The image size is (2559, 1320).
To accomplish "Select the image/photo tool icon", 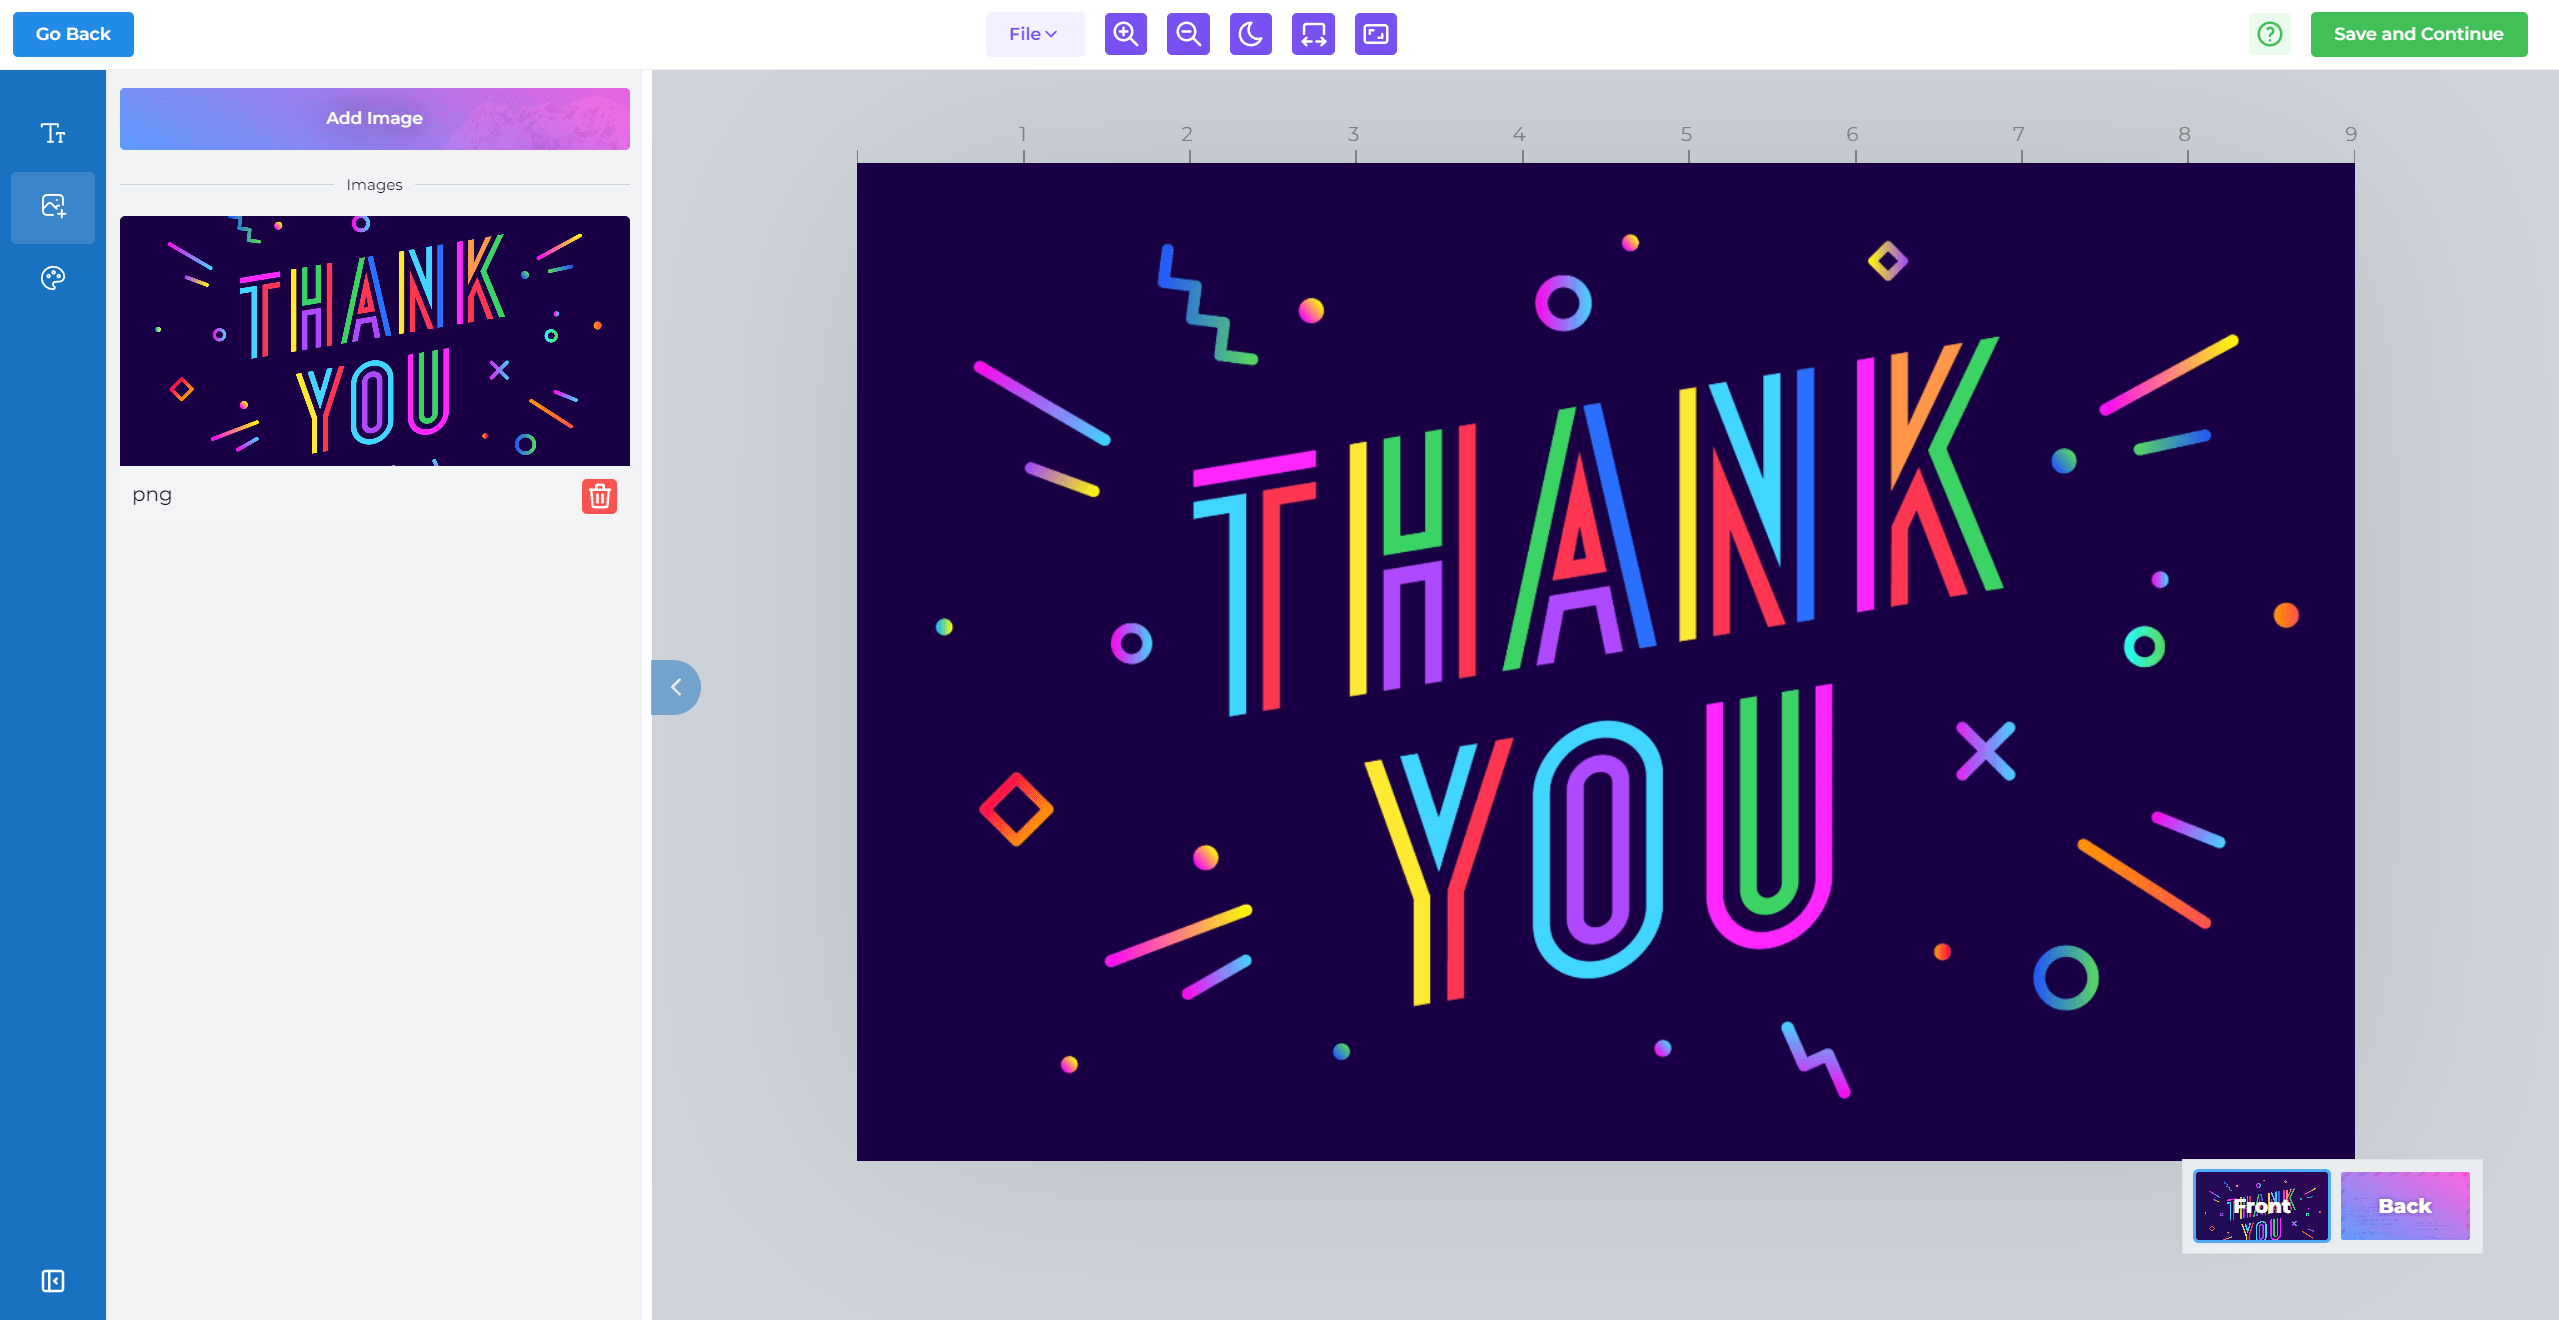I will [52, 205].
